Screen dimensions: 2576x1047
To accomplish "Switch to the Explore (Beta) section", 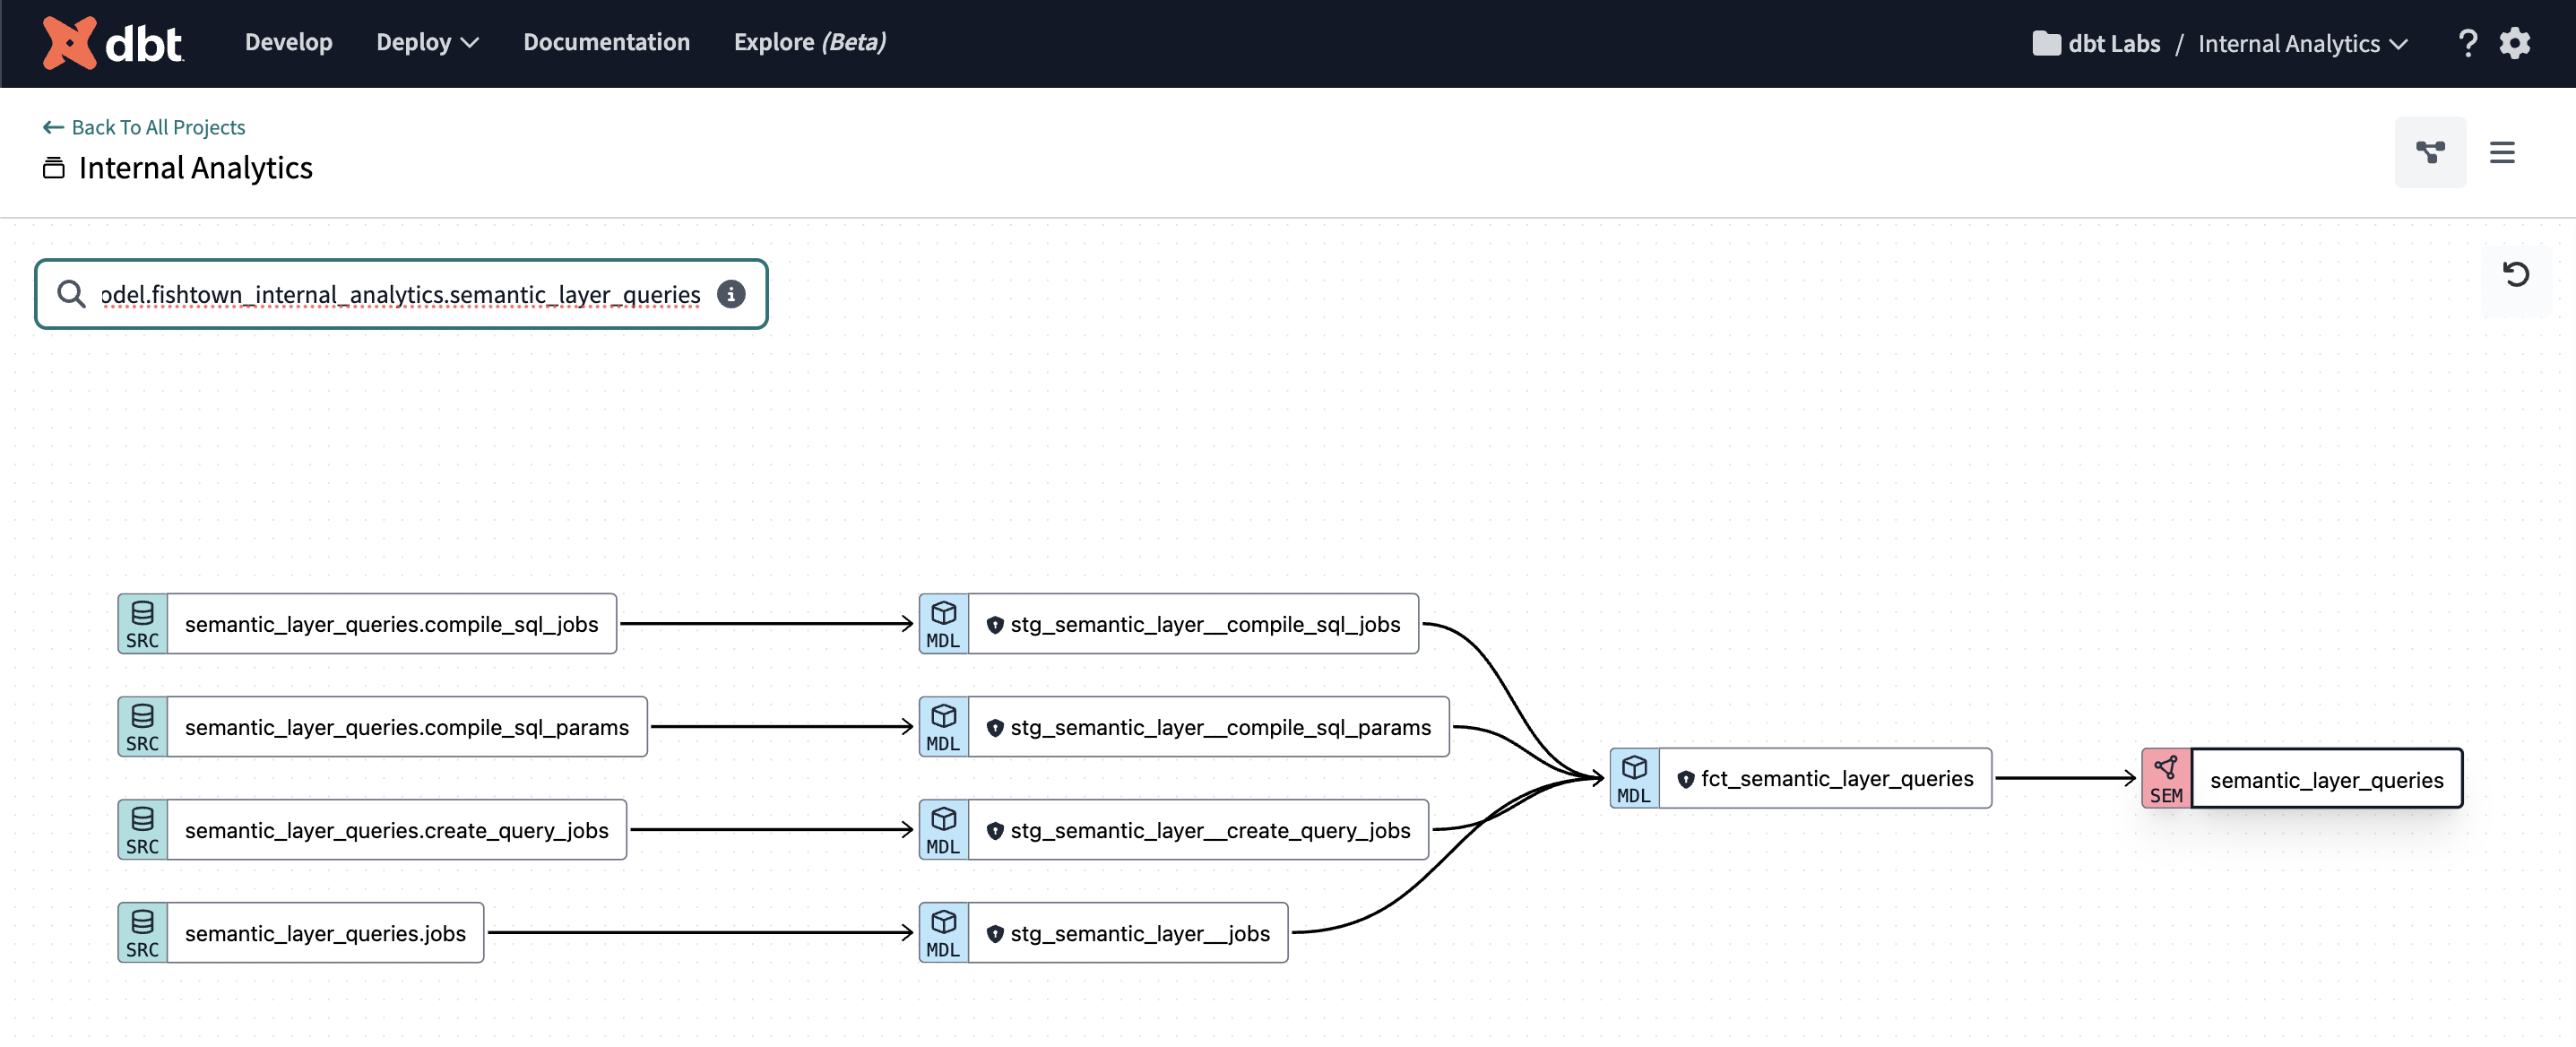I will click(x=810, y=42).
